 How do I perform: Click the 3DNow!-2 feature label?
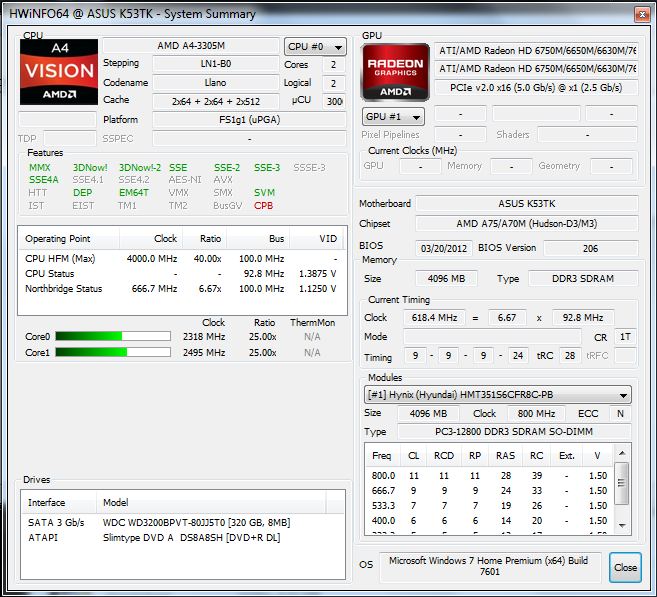140,168
